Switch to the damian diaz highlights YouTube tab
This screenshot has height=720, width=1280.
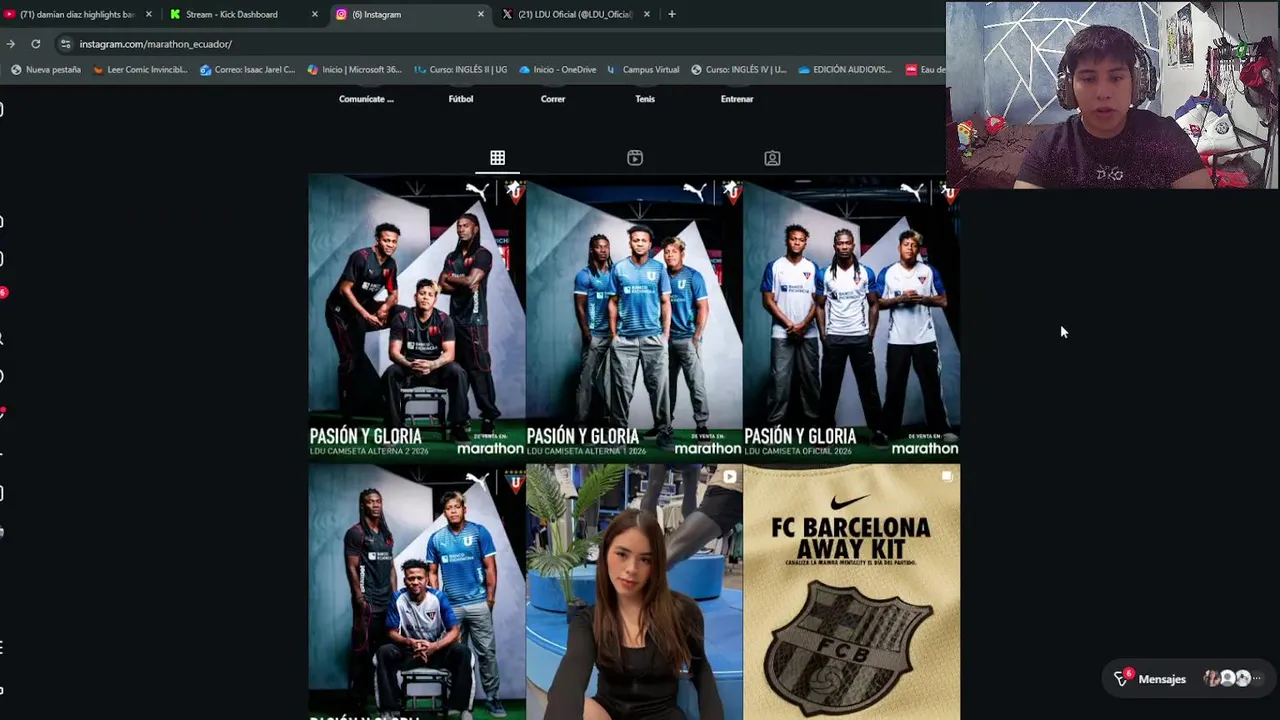point(76,14)
